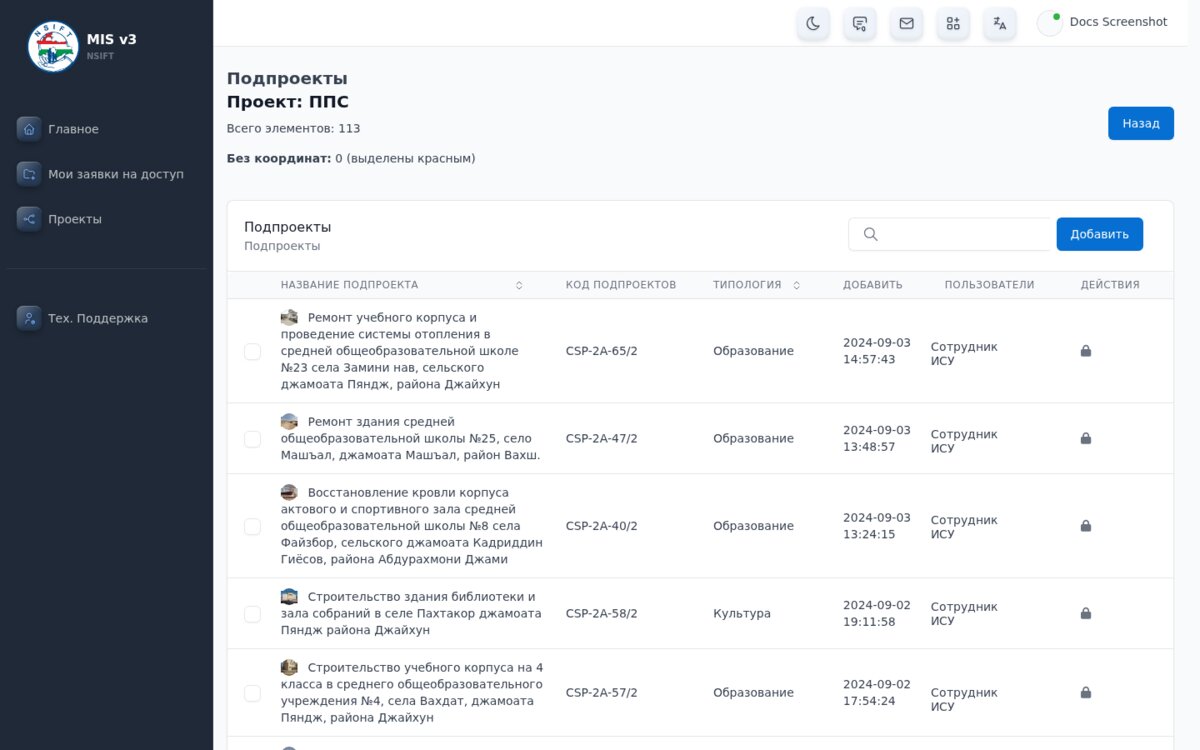Click the Культура typology cell

coord(742,613)
